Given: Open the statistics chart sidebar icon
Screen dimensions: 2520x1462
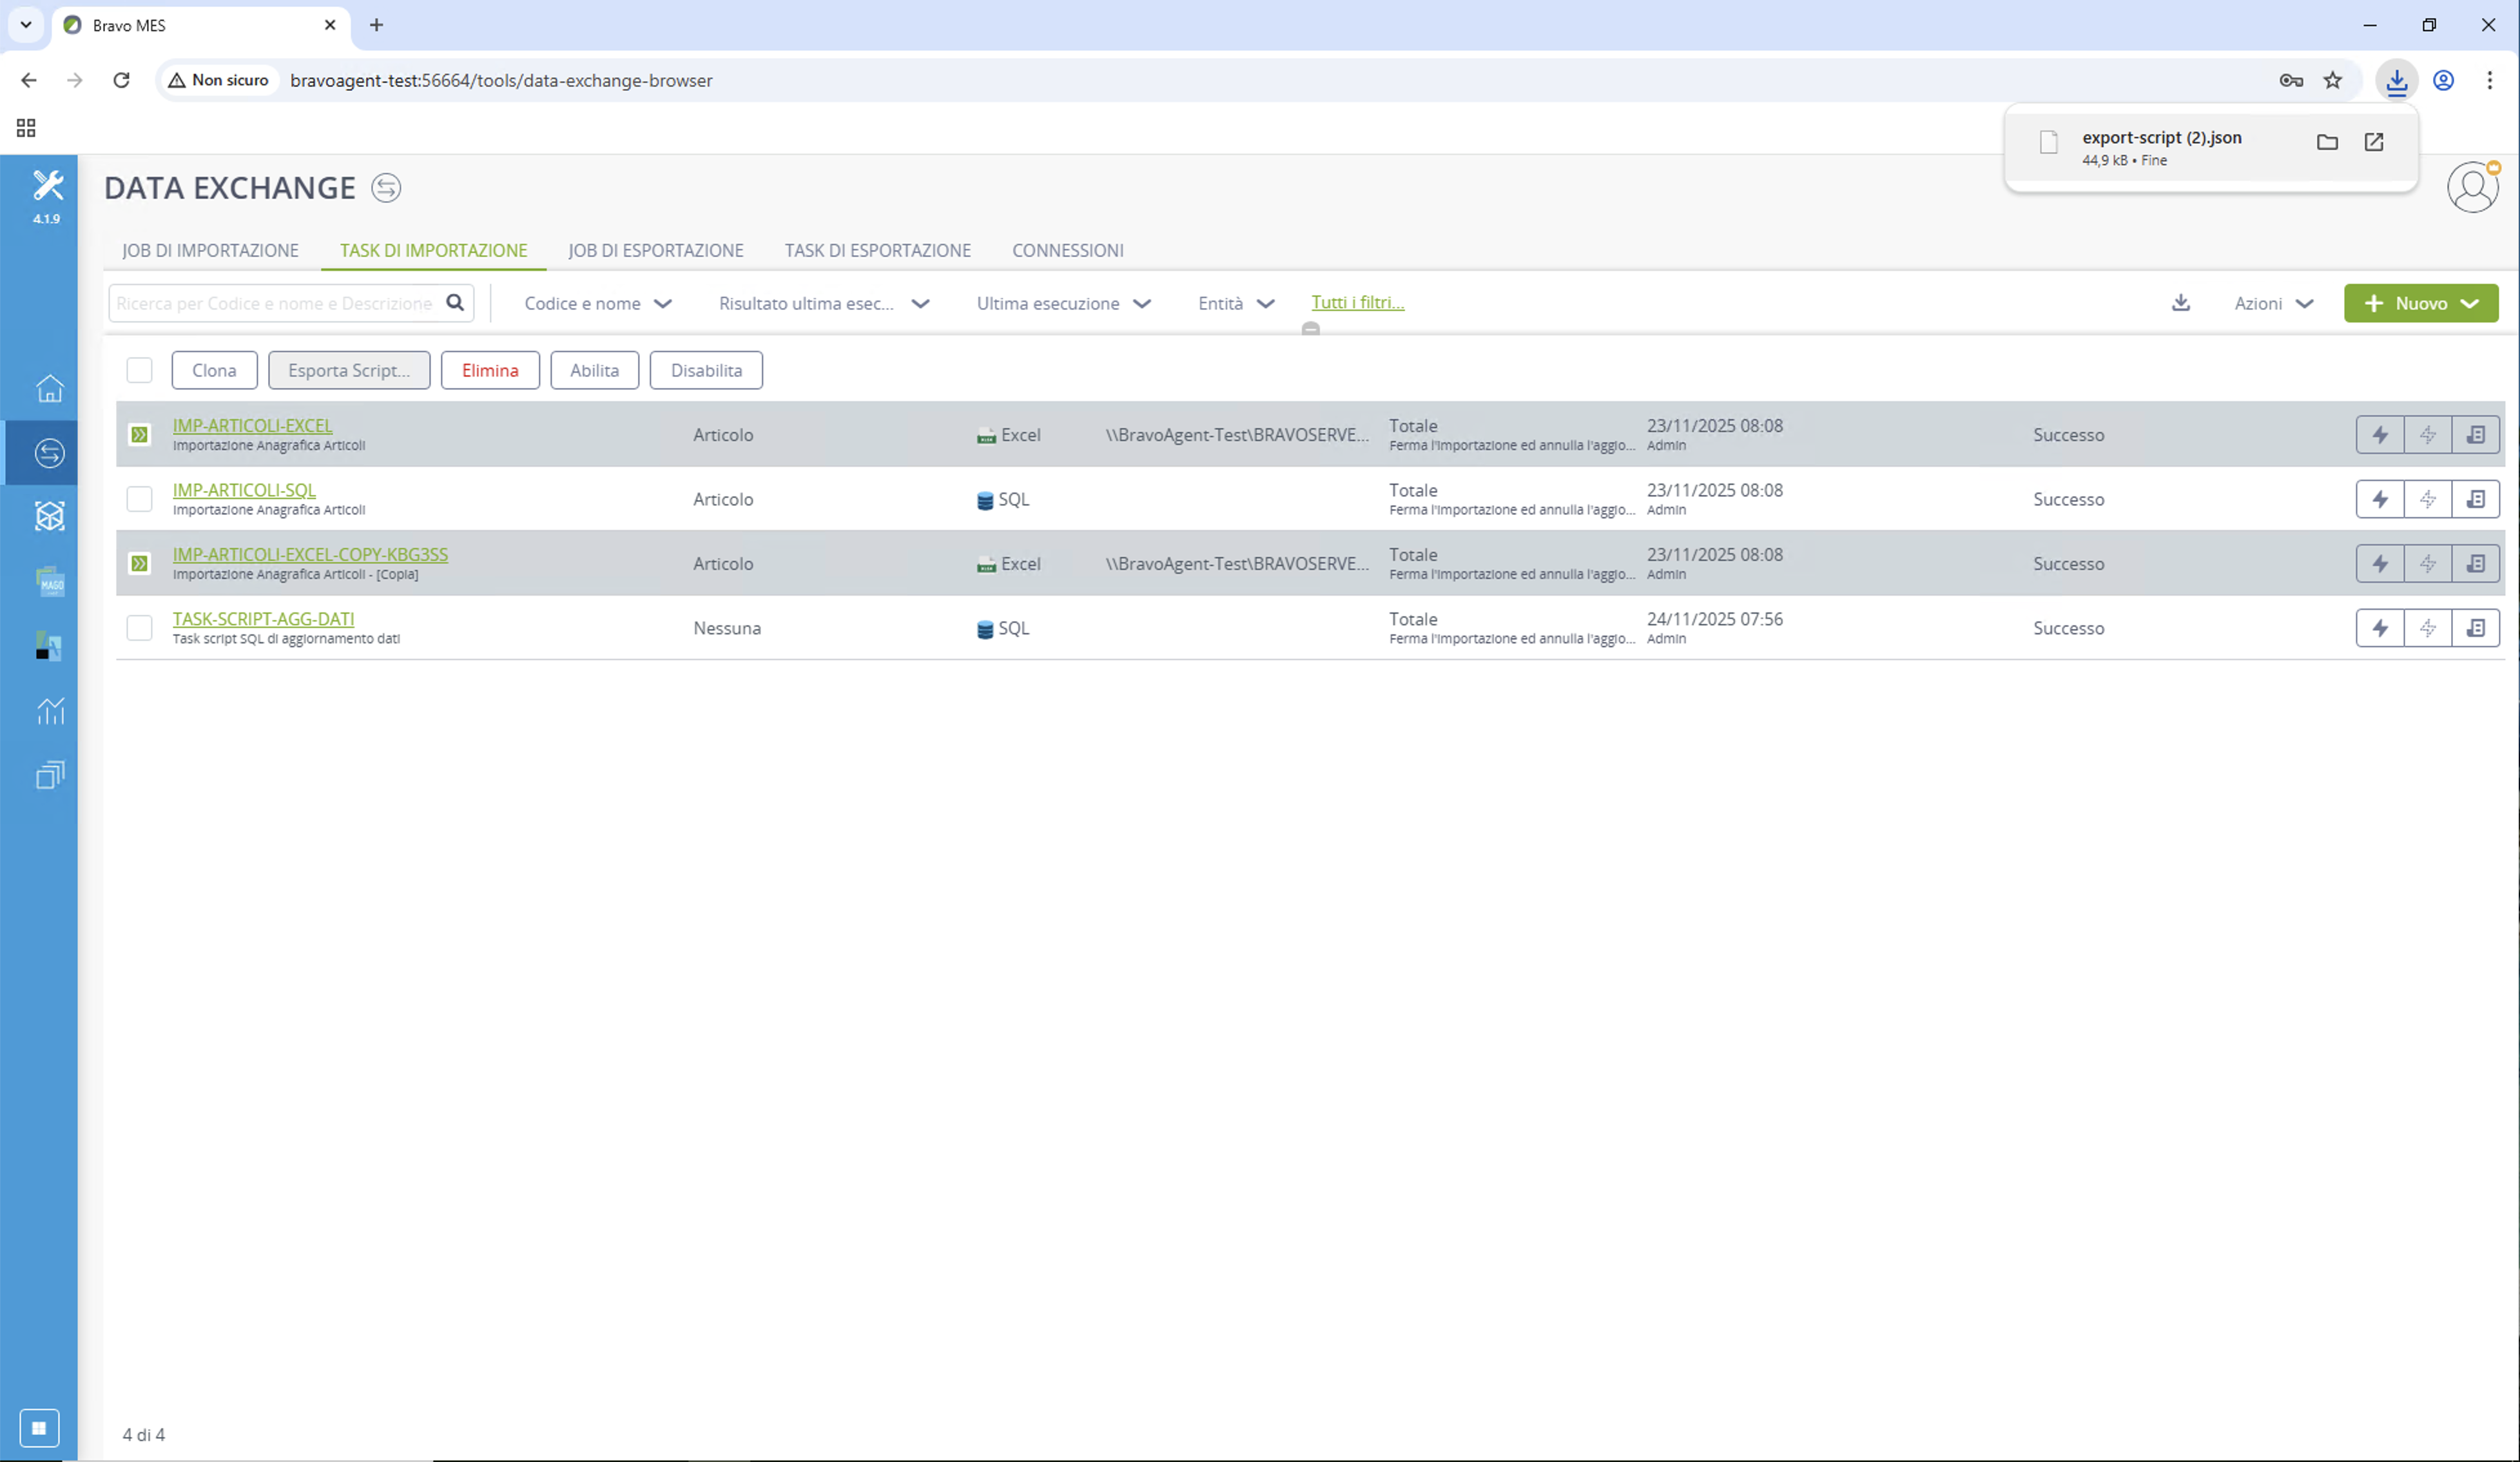Looking at the screenshot, I should click(x=50, y=711).
